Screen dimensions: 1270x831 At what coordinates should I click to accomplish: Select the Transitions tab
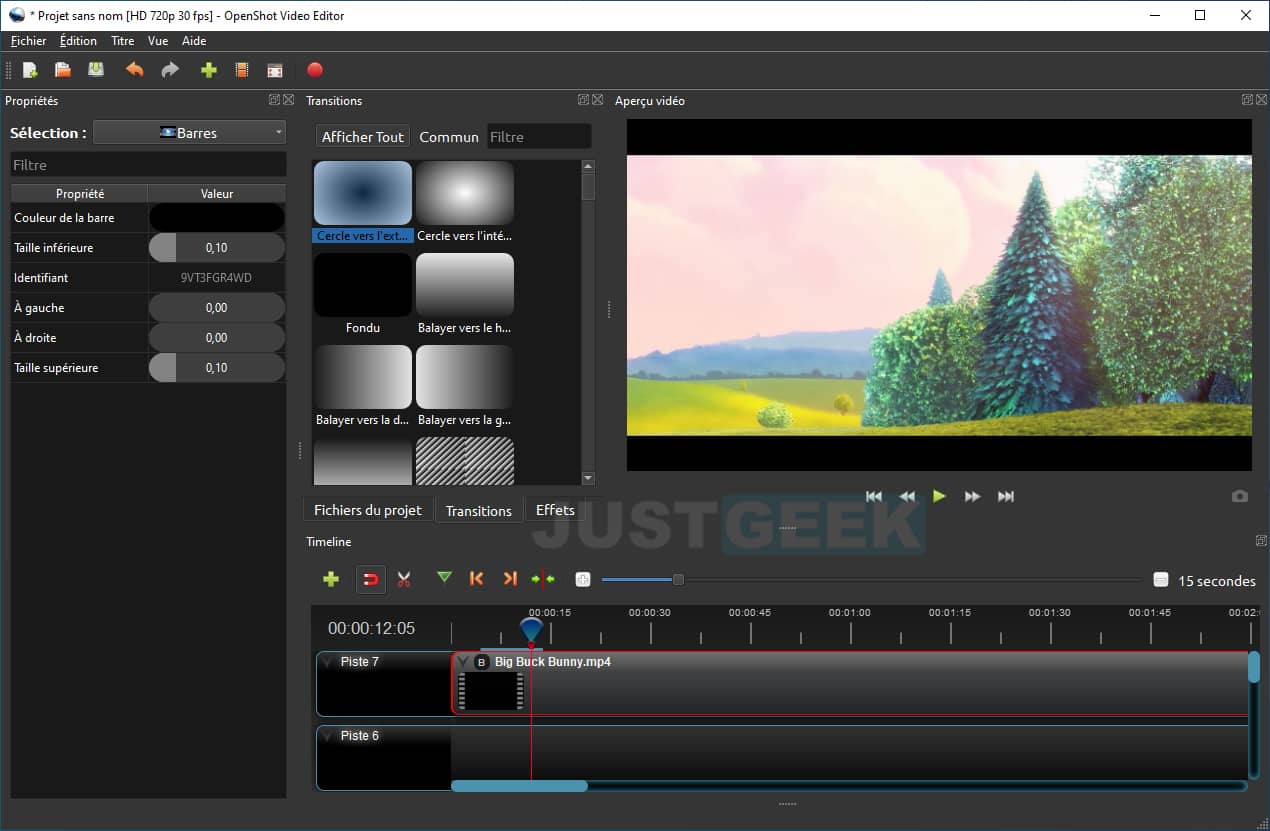[x=478, y=511]
